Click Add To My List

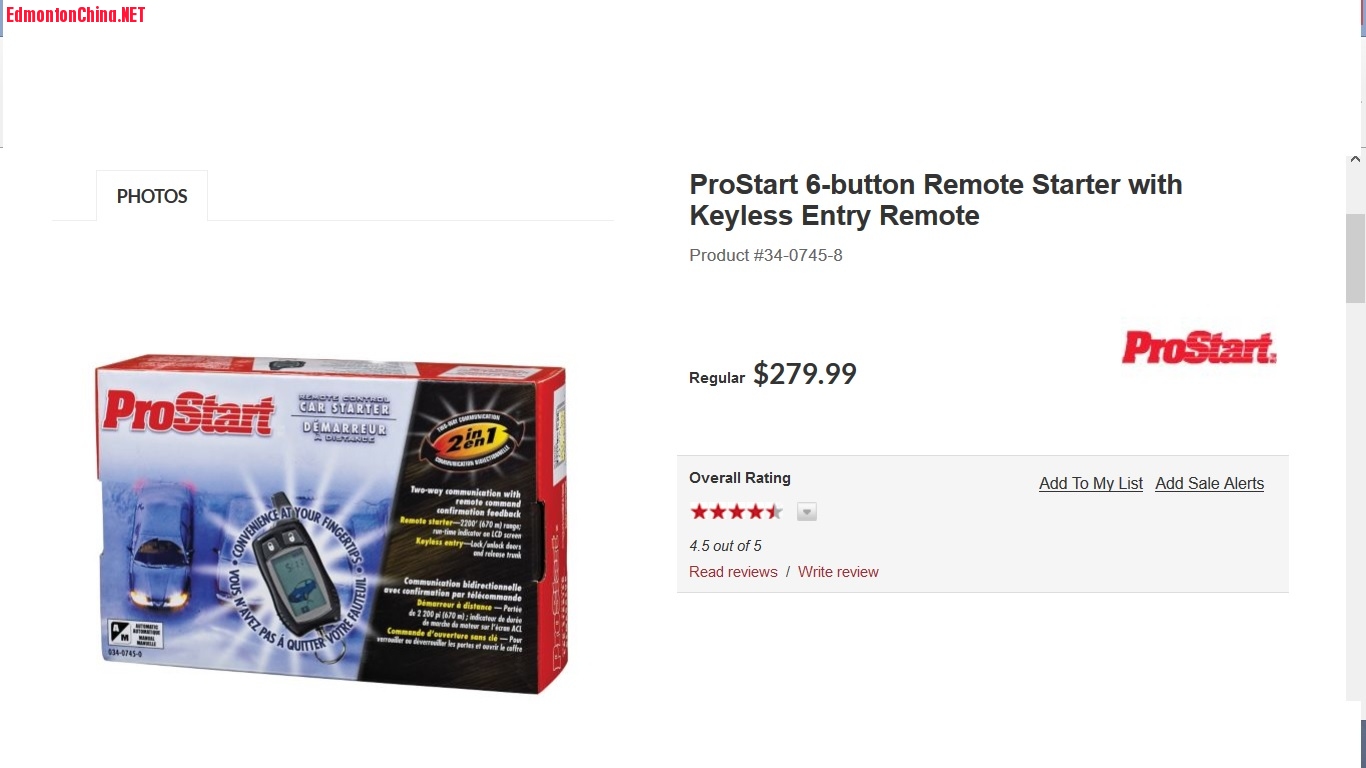point(1091,483)
